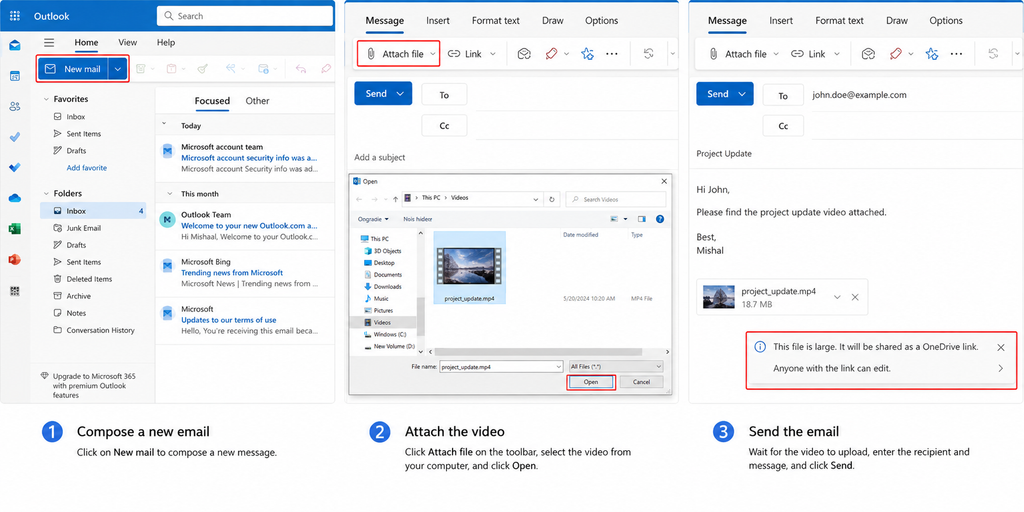Click the Up arrow in the Open dialog
Viewport: 1024px width, 512px height.
pyautogui.click(x=395, y=199)
